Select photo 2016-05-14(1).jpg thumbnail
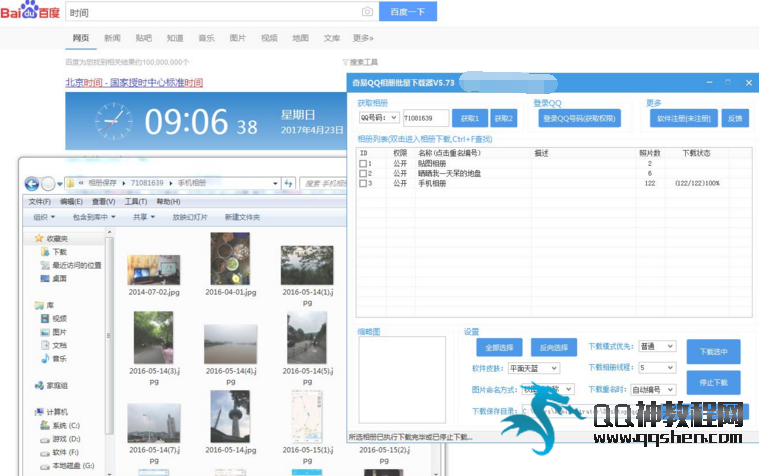This screenshot has height=476, width=759. tap(307, 265)
